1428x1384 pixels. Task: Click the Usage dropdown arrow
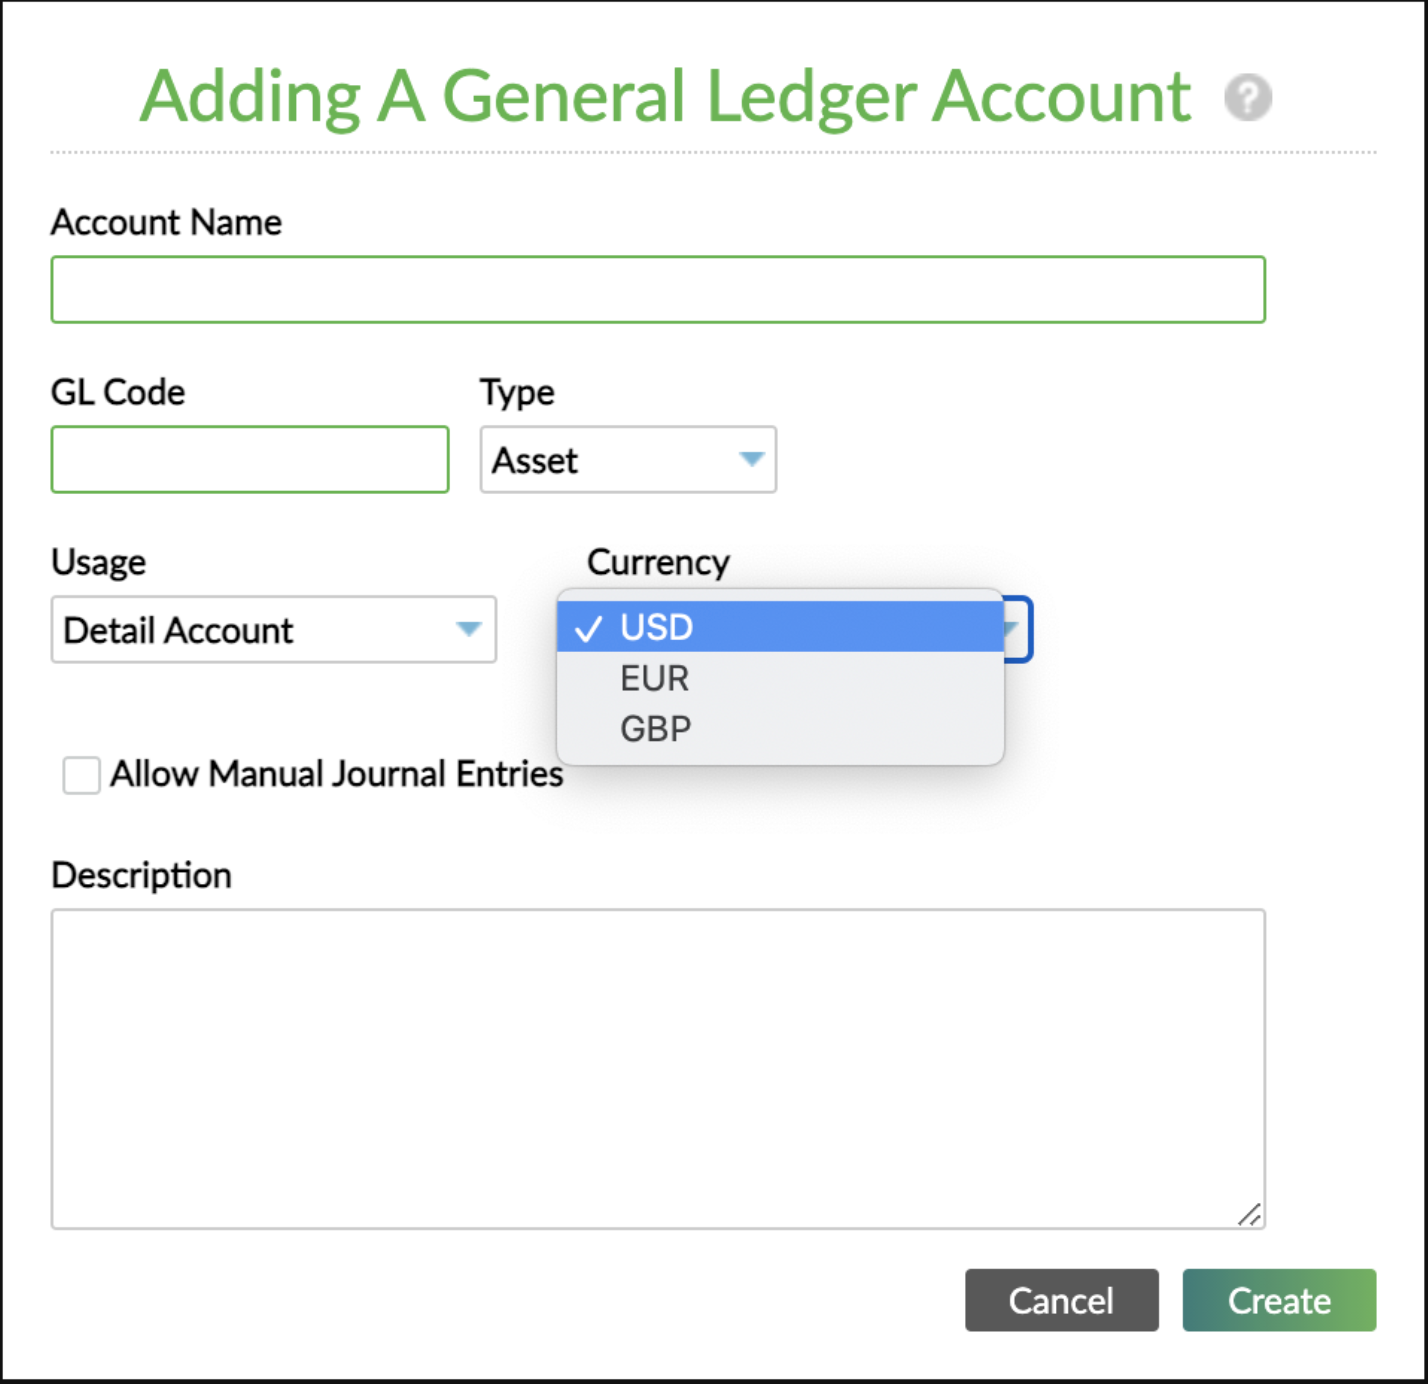click(469, 630)
